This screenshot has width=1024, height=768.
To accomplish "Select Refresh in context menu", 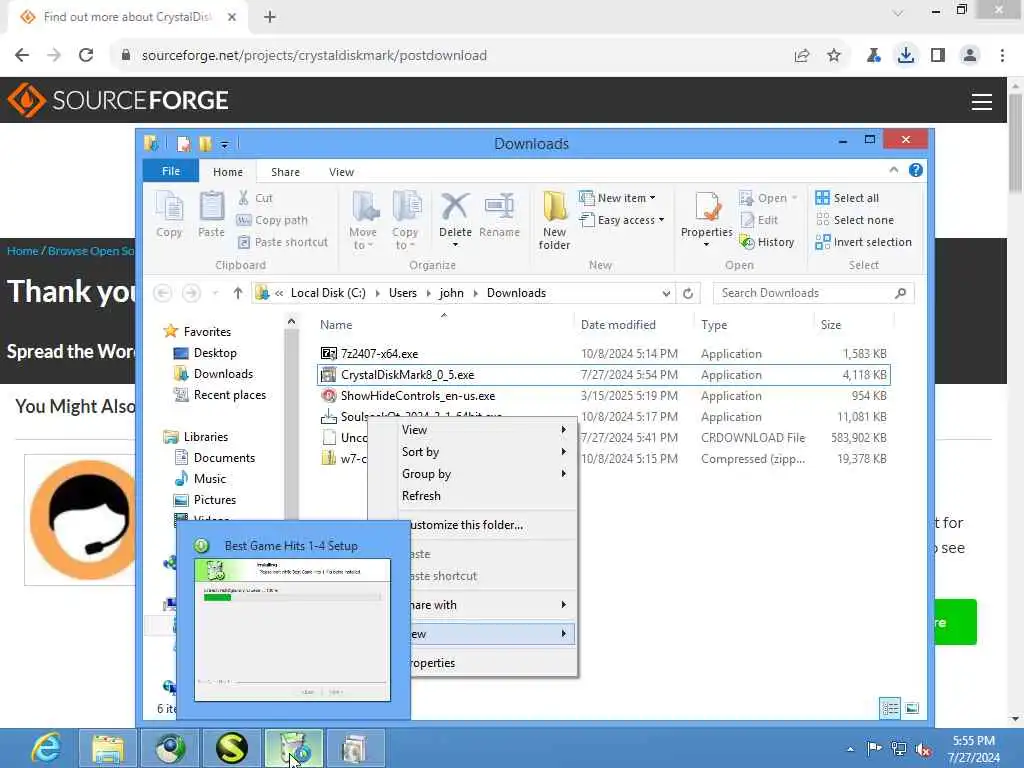I will pyautogui.click(x=485, y=496).
